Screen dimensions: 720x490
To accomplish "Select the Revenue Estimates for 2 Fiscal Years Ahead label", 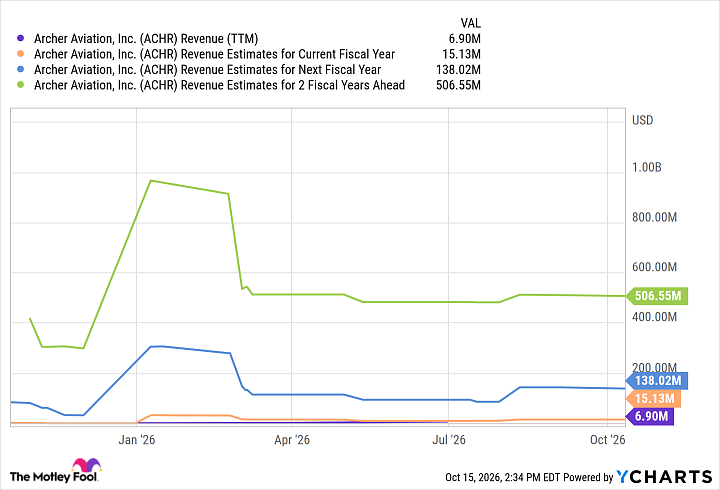I will click(x=219, y=85).
